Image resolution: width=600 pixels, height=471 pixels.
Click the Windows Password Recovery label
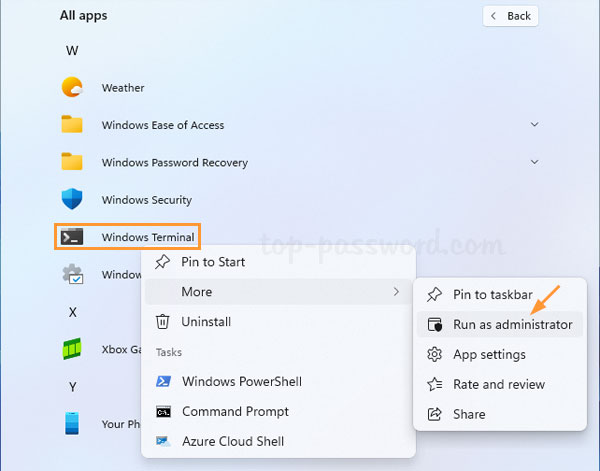tap(174, 163)
